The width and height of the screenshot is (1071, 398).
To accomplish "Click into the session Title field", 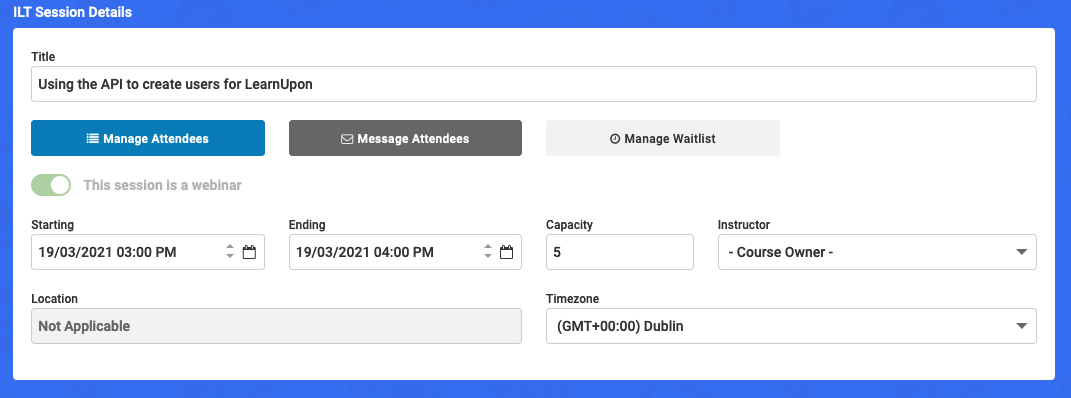I will (533, 84).
